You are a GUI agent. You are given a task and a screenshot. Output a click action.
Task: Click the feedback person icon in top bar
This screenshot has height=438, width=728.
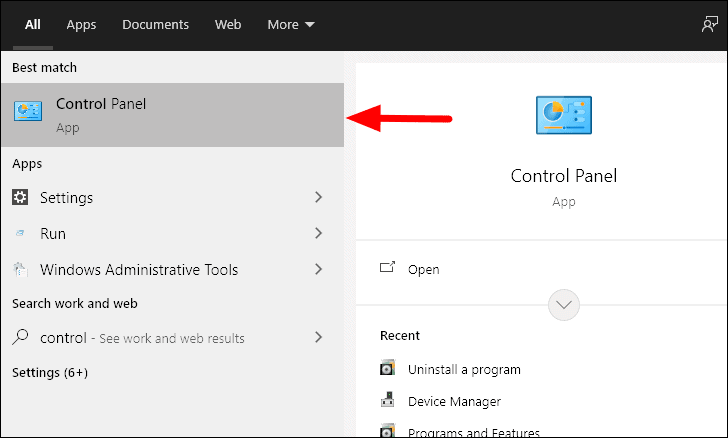(x=709, y=24)
